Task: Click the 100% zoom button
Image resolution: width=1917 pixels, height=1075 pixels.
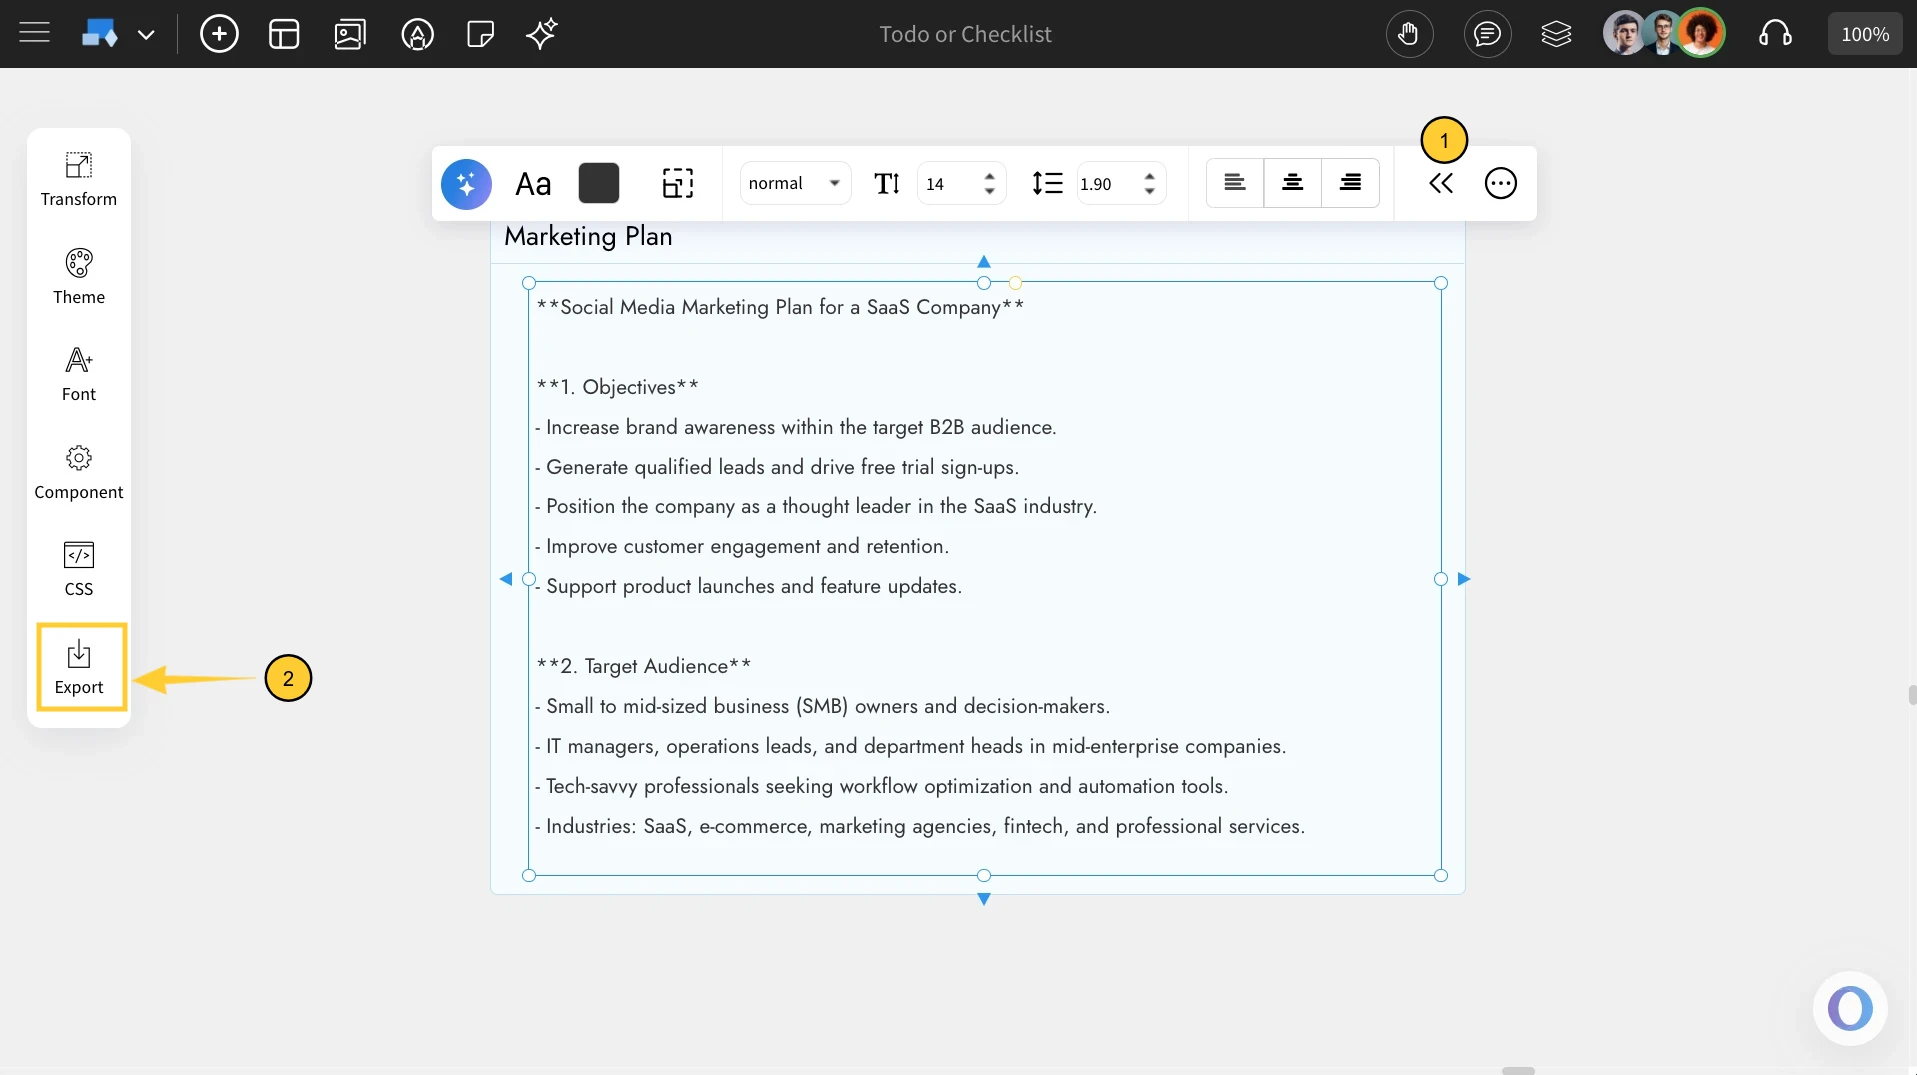Action: 1864,33
